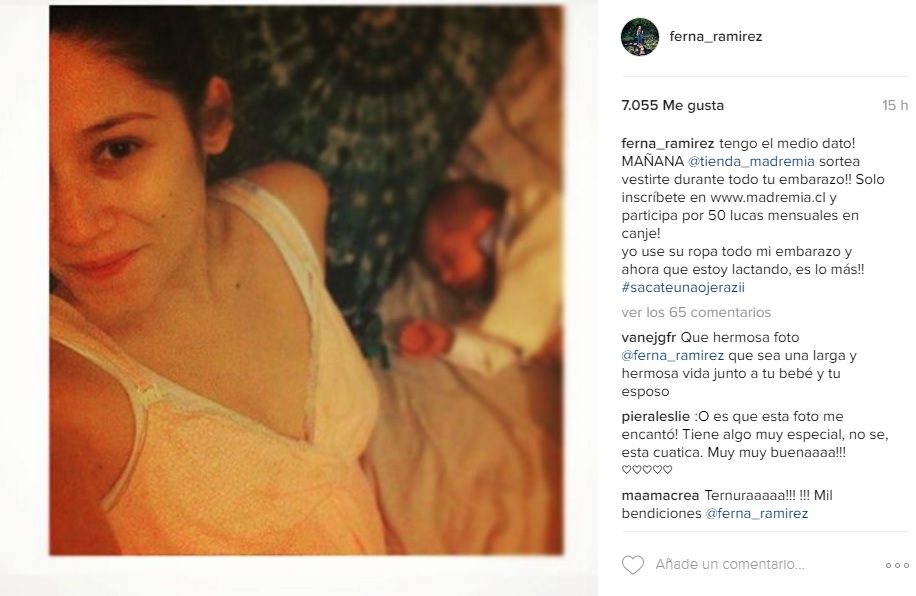Click the 7.055 Me gusta likes count

point(672,105)
